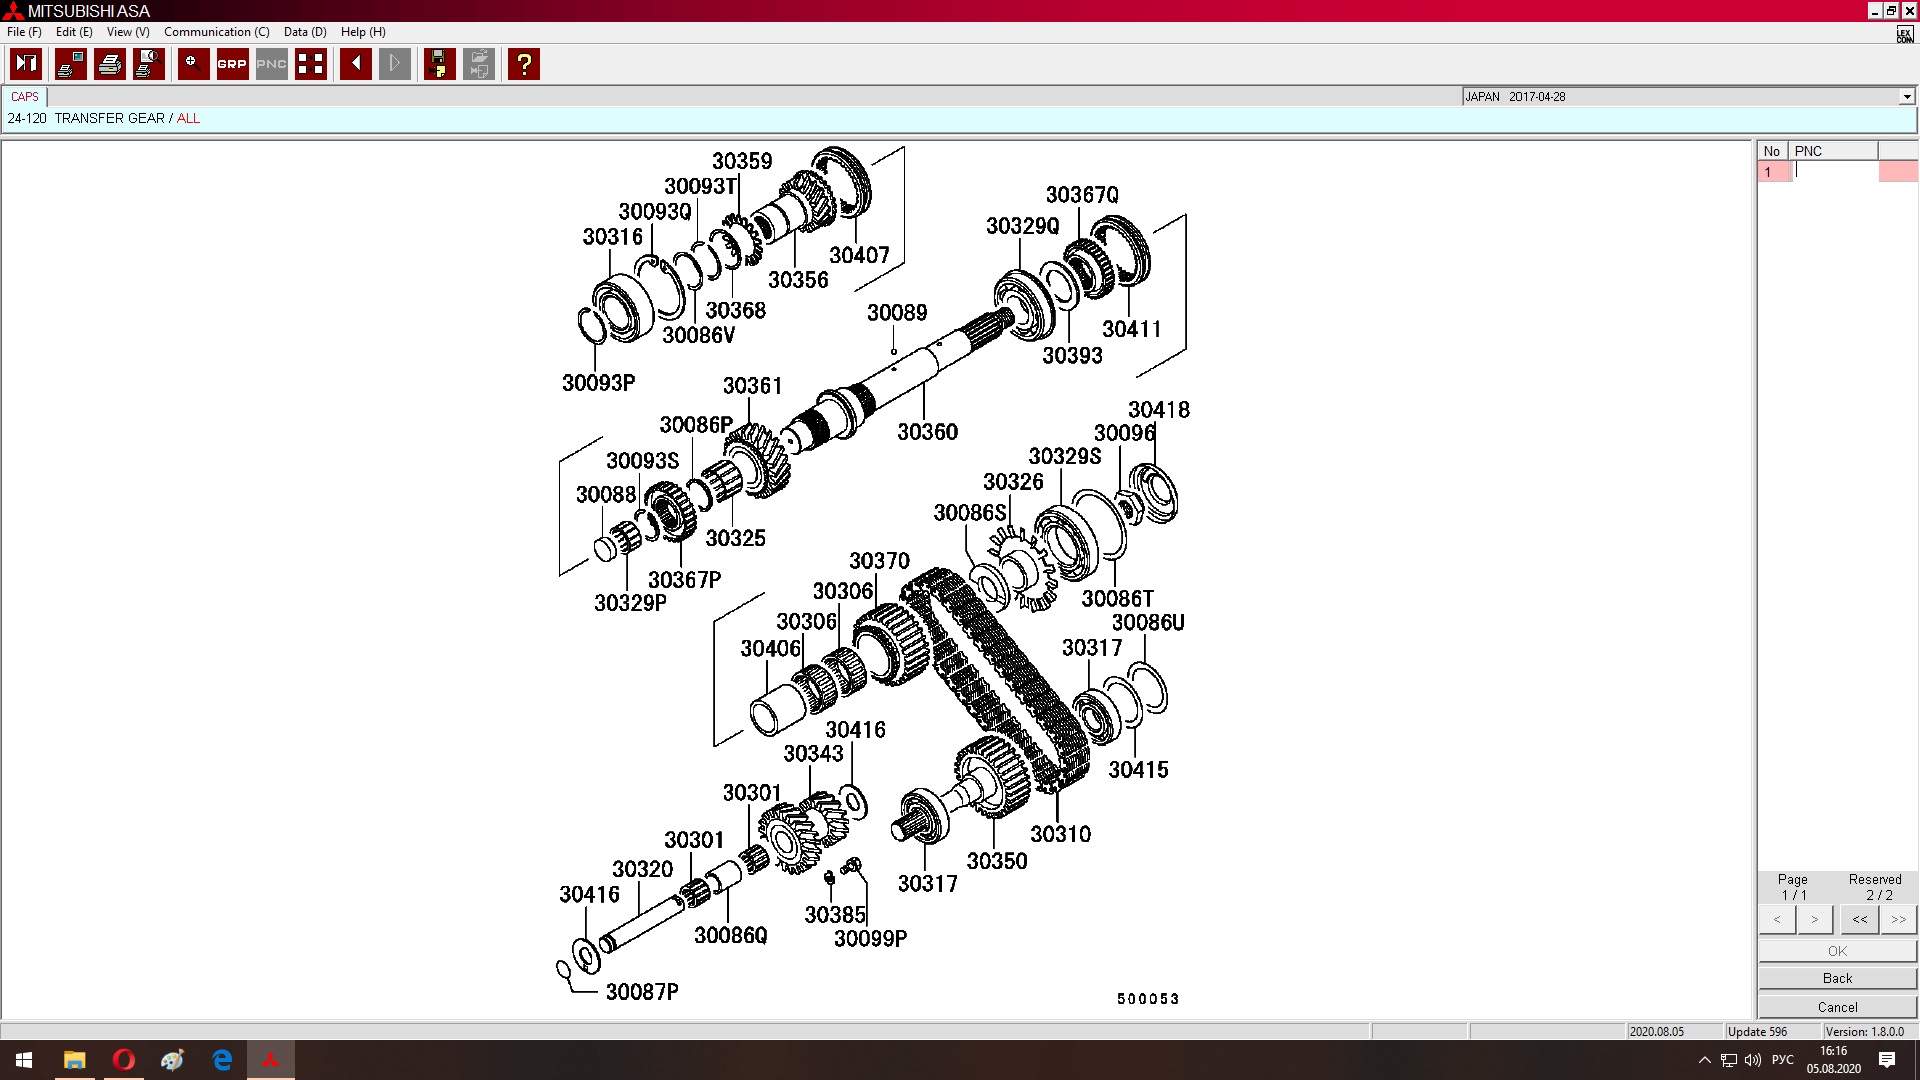Click the floppy disk save icon
Image resolution: width=1920 pixels, height=1080 pixels.
click(439, 64)
